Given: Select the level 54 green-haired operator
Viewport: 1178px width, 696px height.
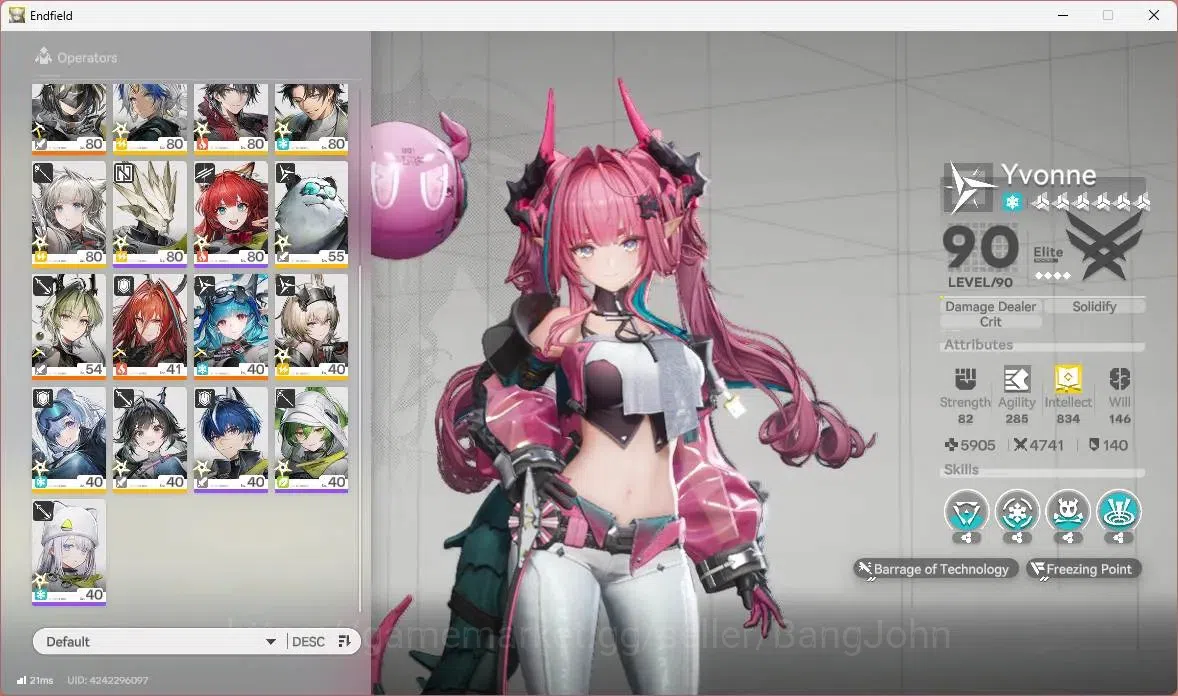Looking at the screenshot, I should (69, 327).
